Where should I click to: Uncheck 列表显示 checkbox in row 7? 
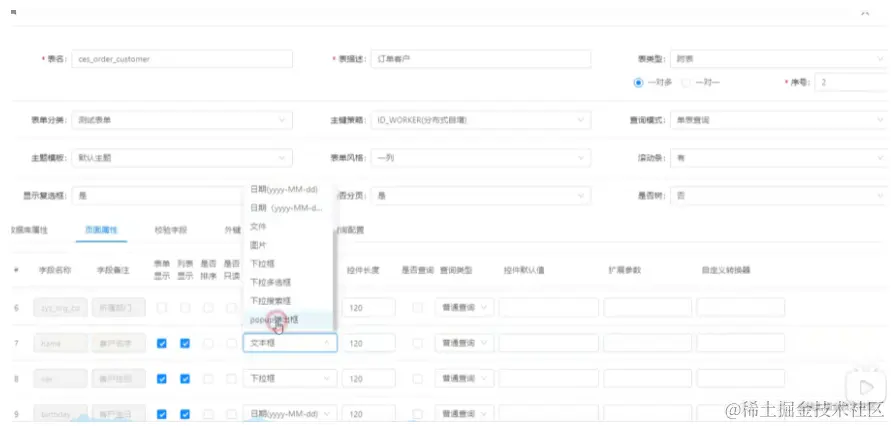[185, 343]
